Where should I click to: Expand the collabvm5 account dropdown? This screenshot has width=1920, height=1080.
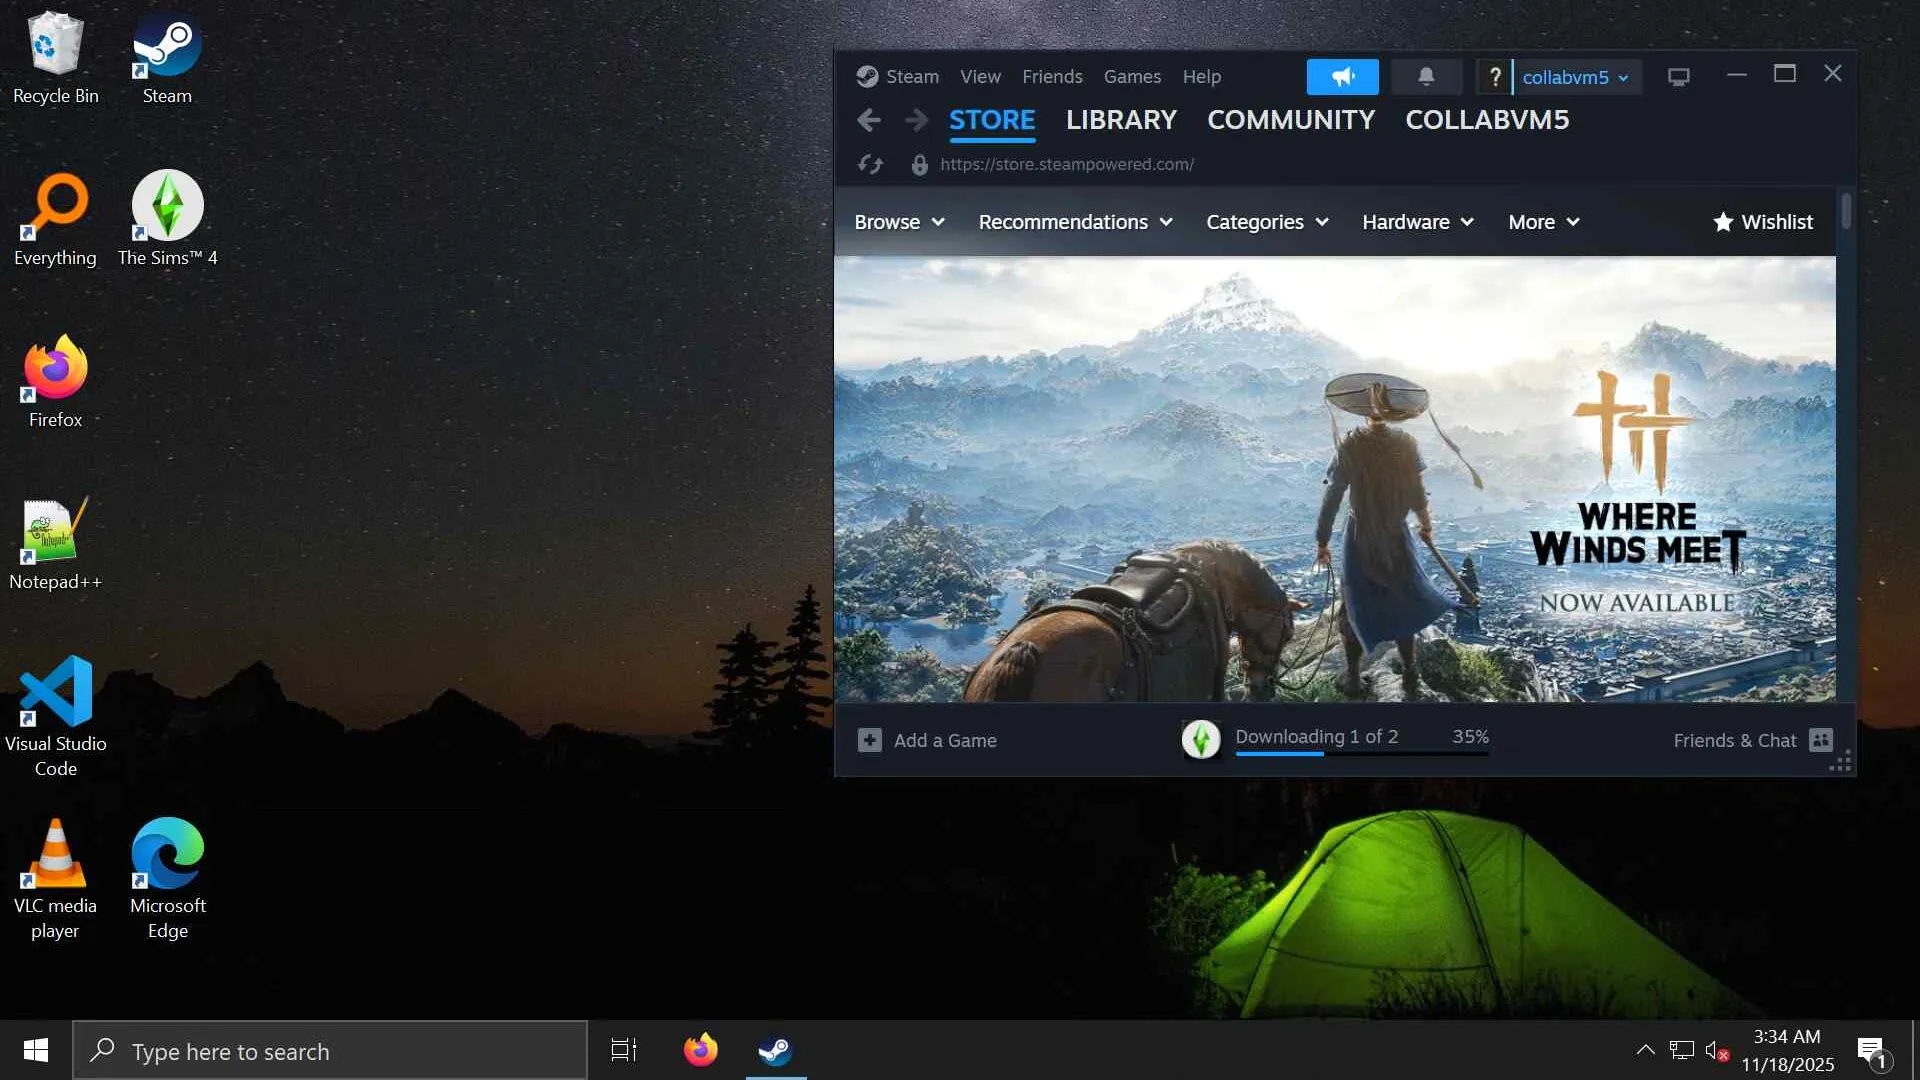[1575, 77]
